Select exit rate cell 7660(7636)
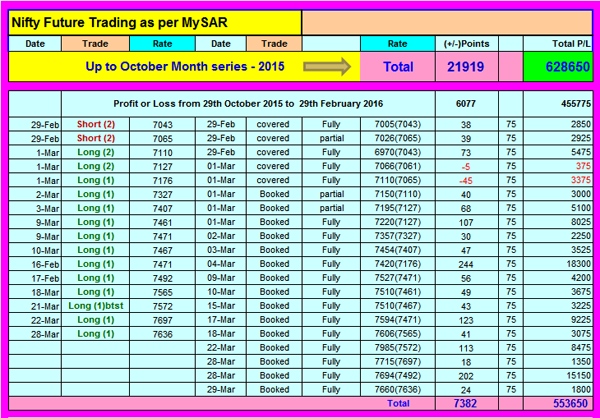600x418 pixels. (x=398, y=390)
